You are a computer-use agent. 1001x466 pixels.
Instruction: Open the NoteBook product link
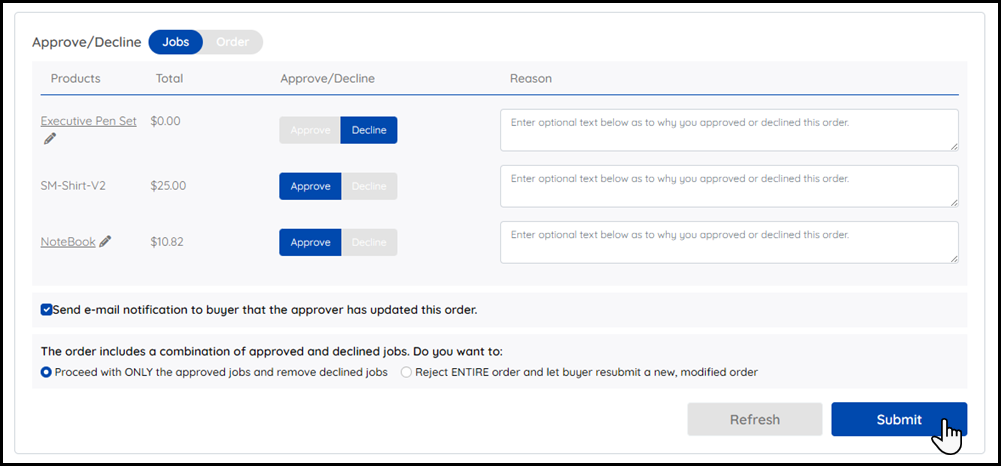point(68,241)
